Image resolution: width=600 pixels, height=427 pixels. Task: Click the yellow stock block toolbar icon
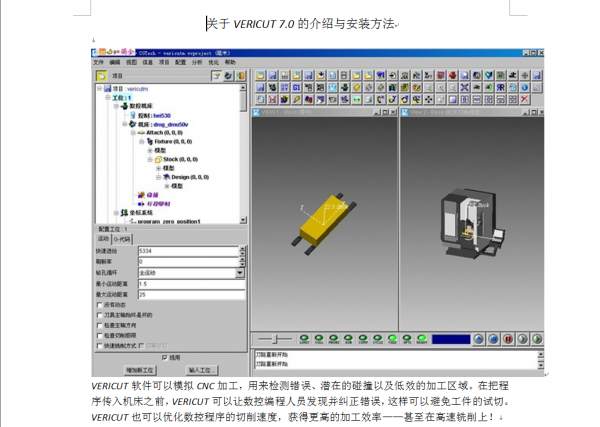(x=357, y=87)
